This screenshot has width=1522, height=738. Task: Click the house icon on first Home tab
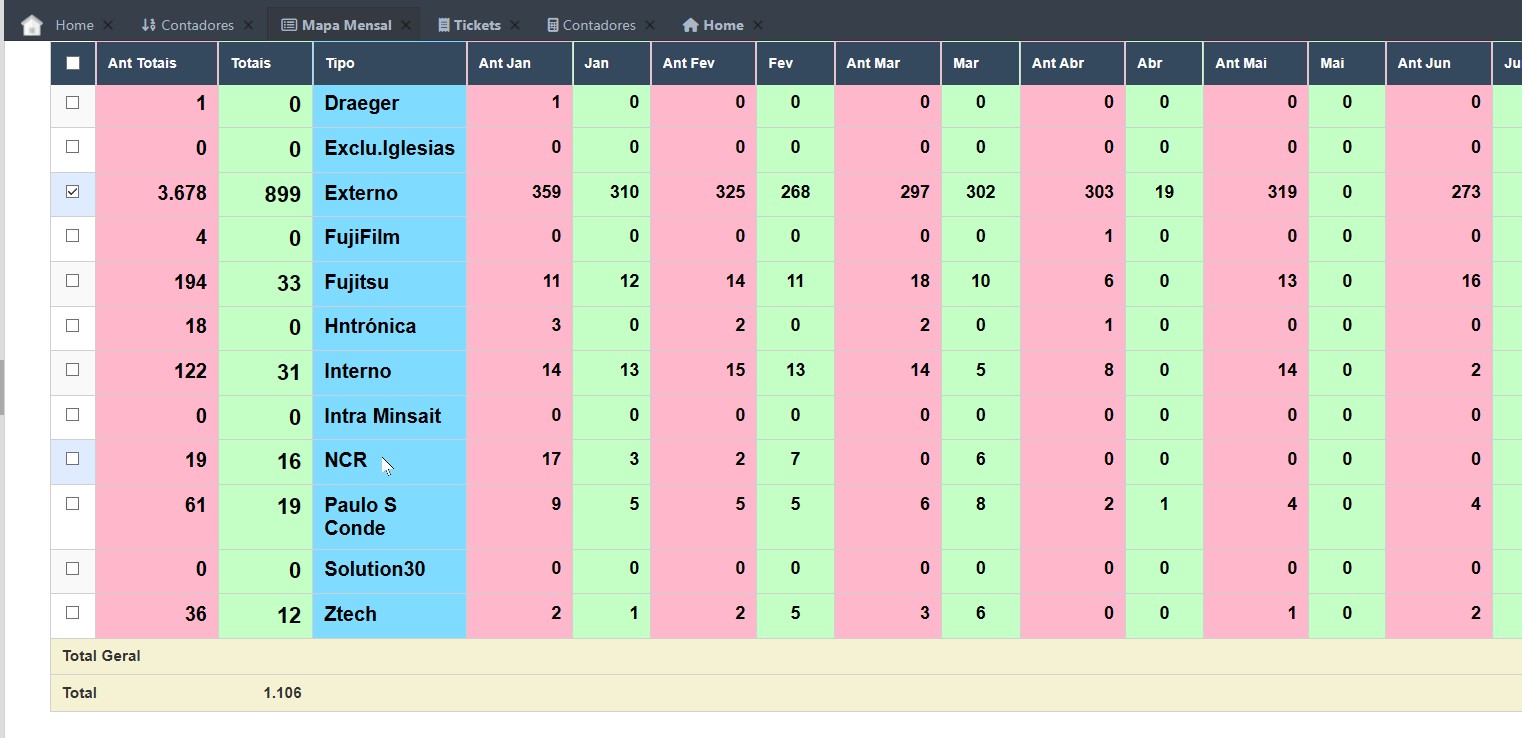tap(32, 25)
